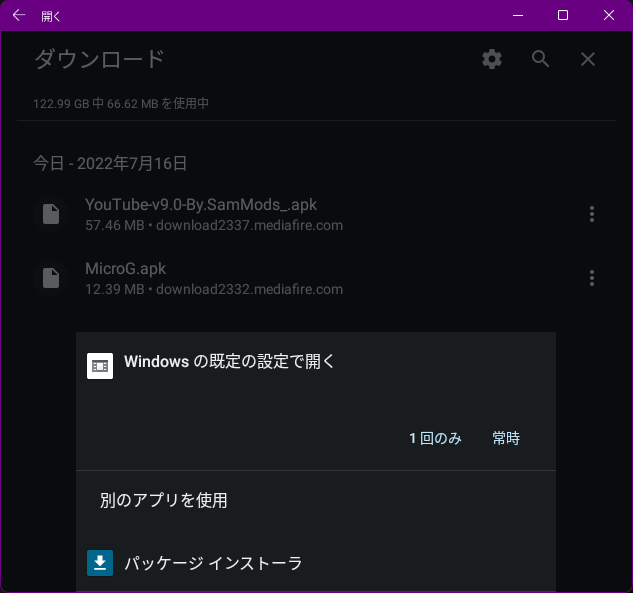Click the 別のアプリを使用 heading

pyautogui.click(x=163, y=501)
